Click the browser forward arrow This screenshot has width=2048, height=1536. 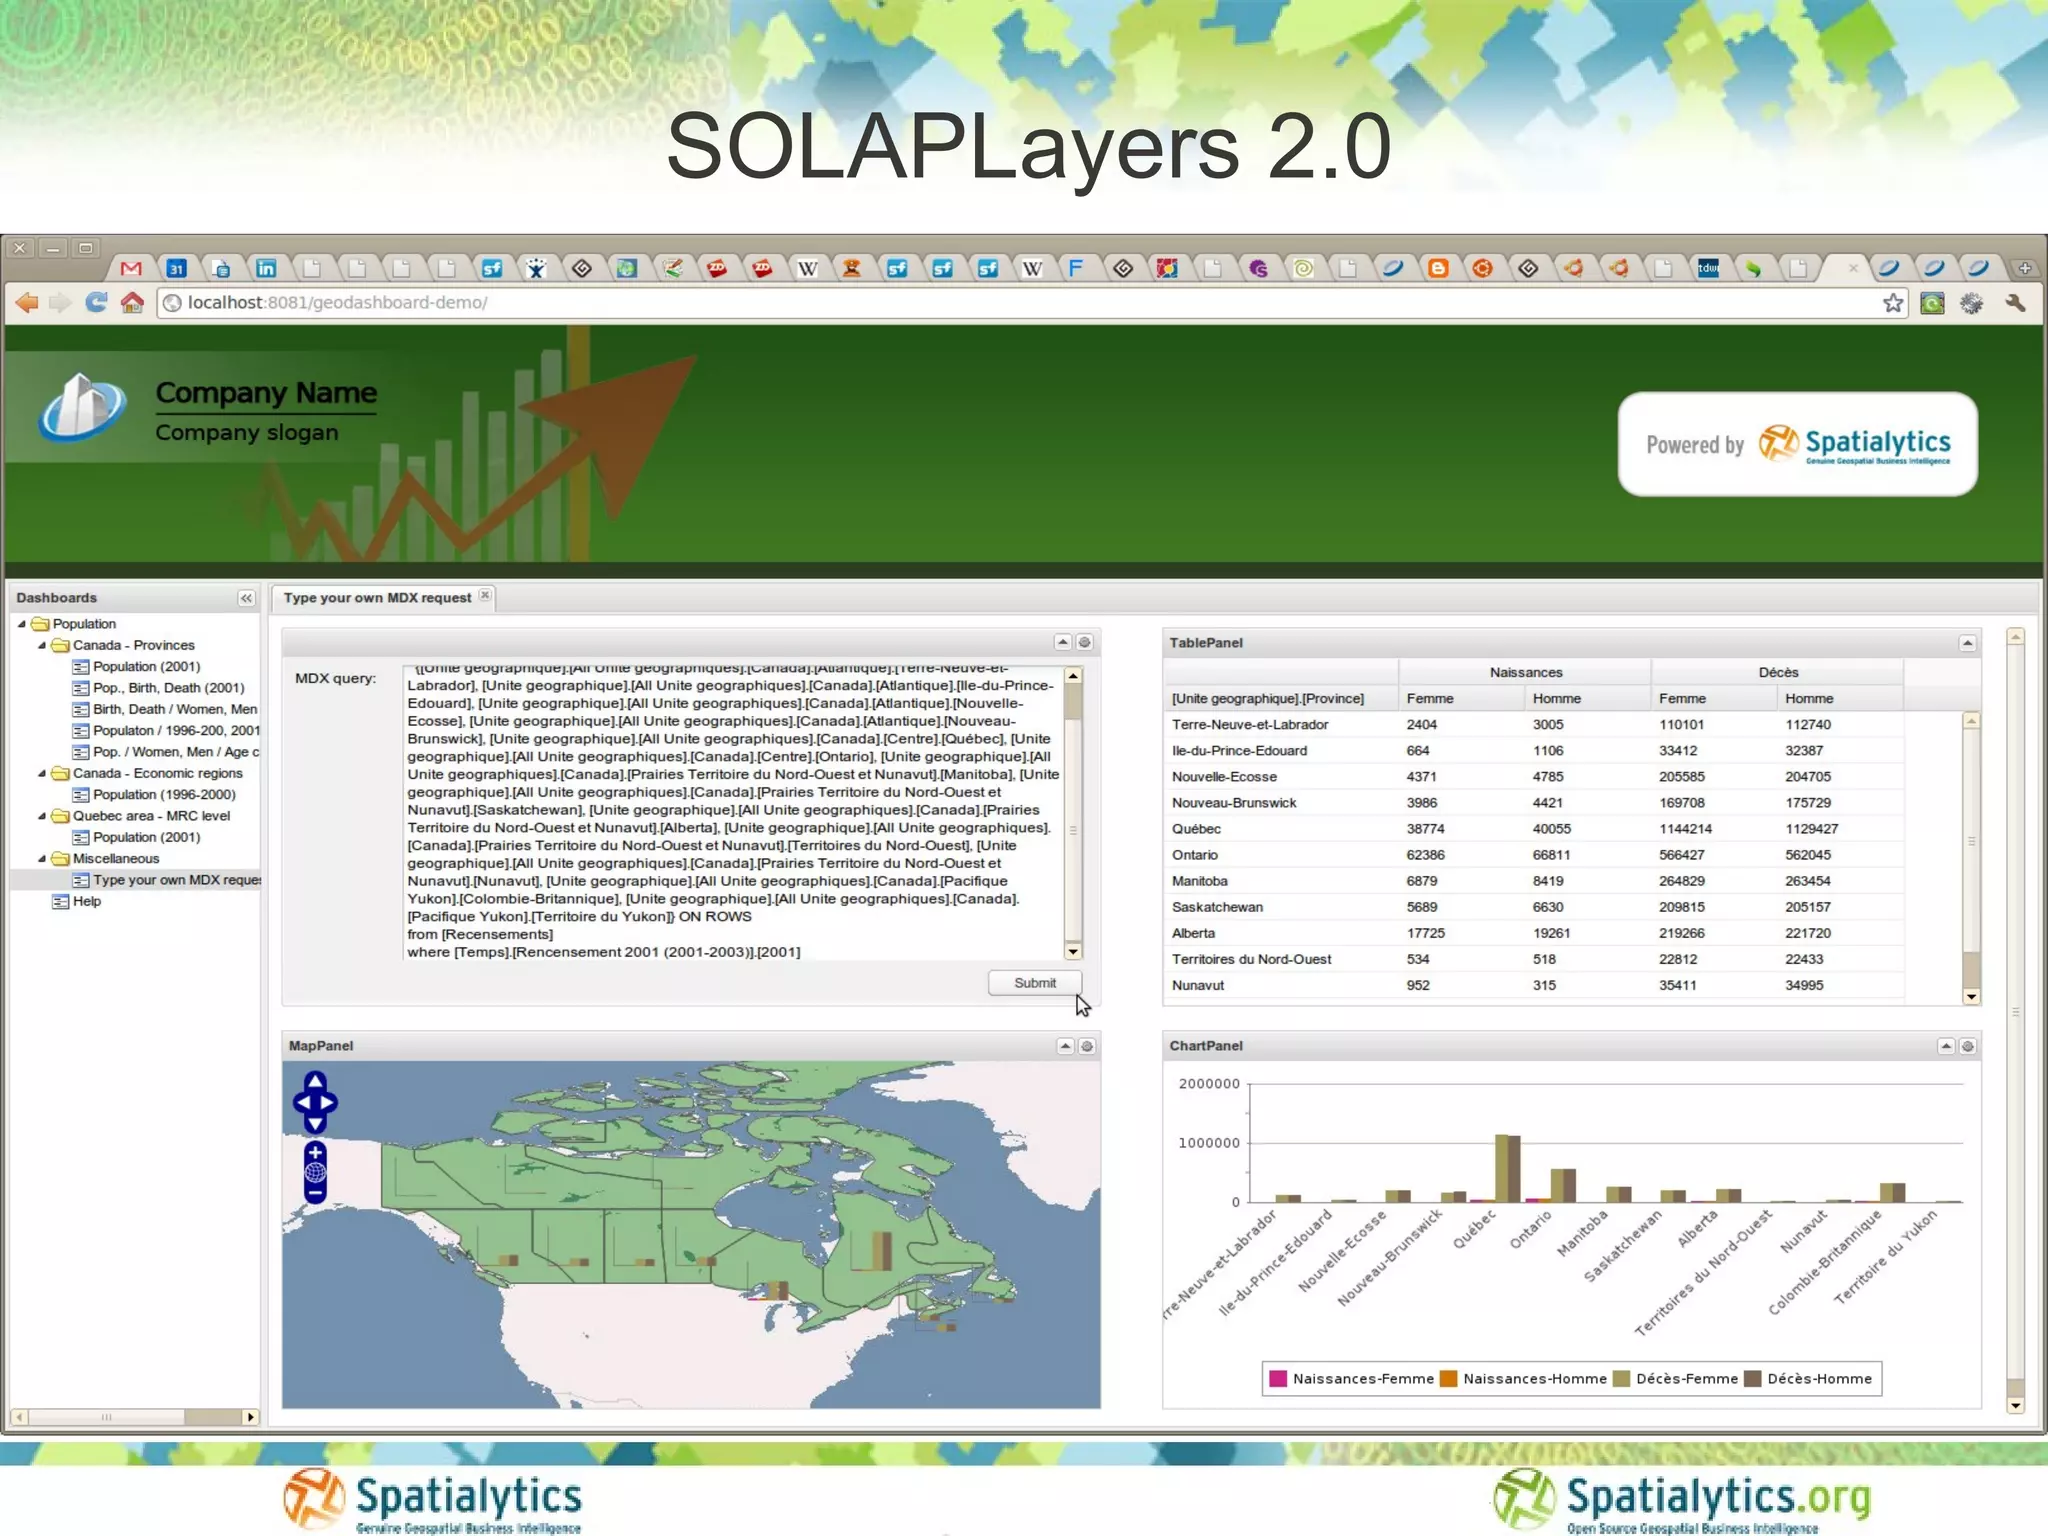pos(60,302)
